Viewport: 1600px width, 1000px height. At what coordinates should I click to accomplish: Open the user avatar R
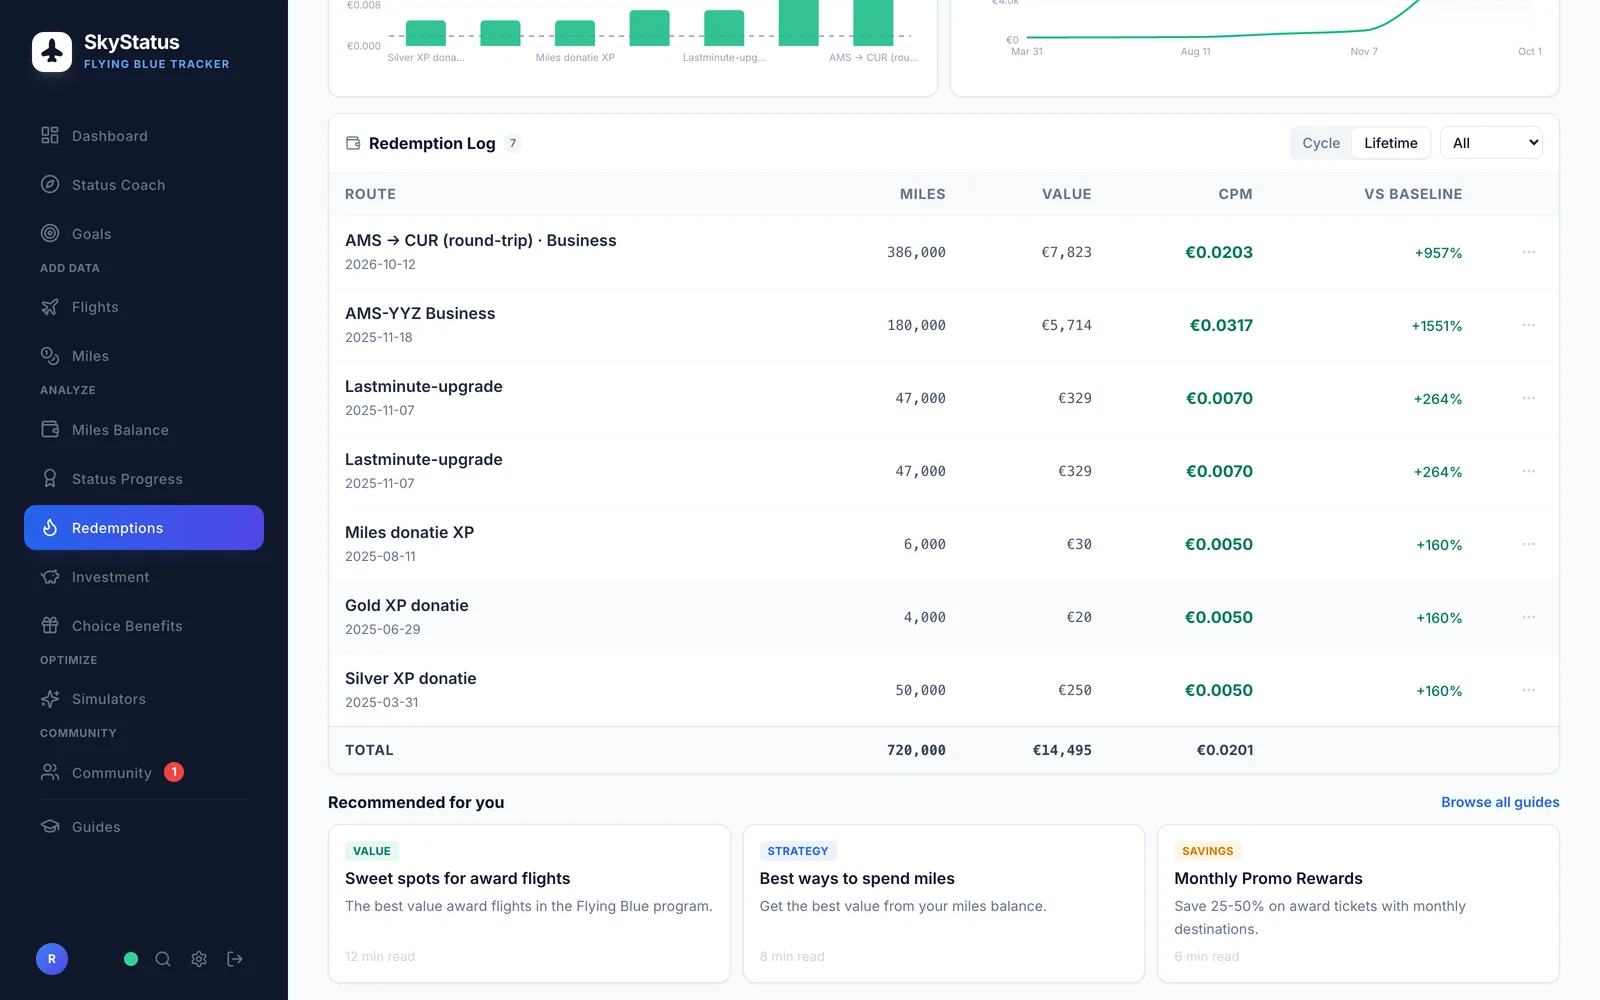(52, 959)
